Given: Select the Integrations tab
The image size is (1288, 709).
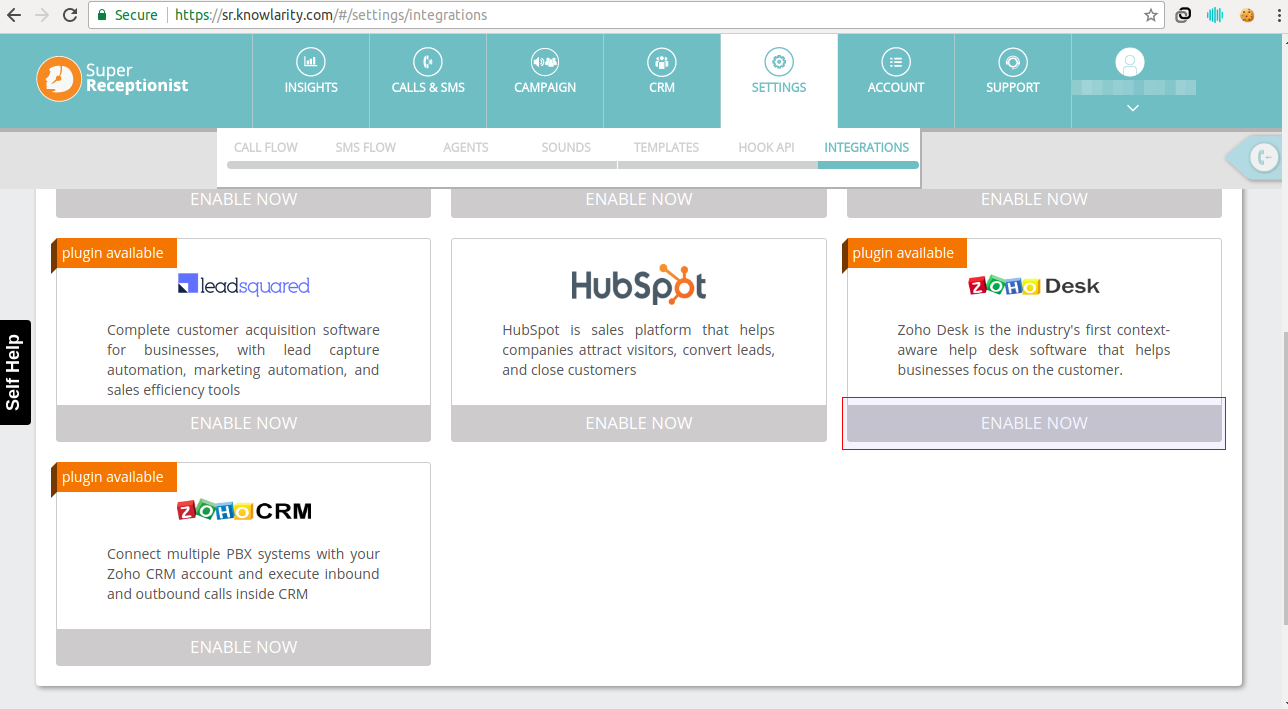Looking at the screenshot, I should (867, 147).
